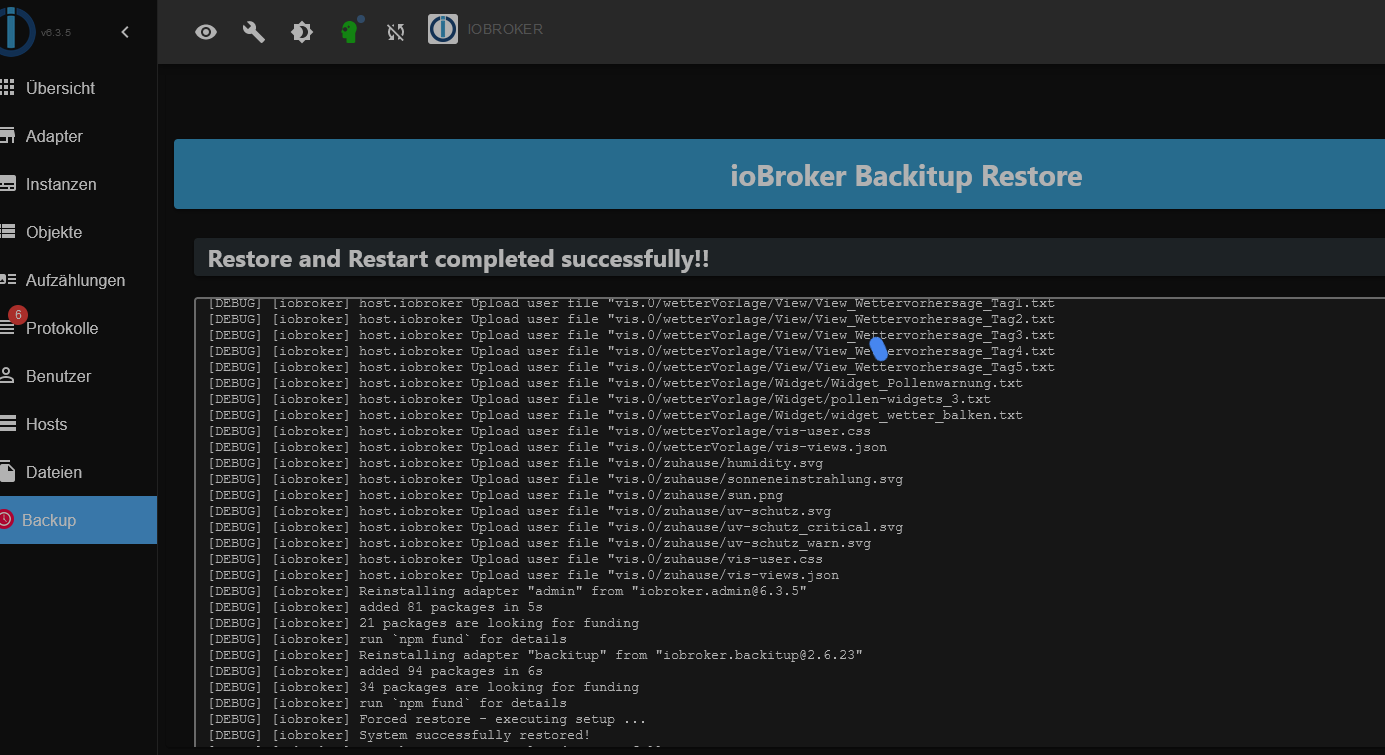Click the Adapter store icon
This screenshot has width=1385, height=755.
(x=6, y=136)
